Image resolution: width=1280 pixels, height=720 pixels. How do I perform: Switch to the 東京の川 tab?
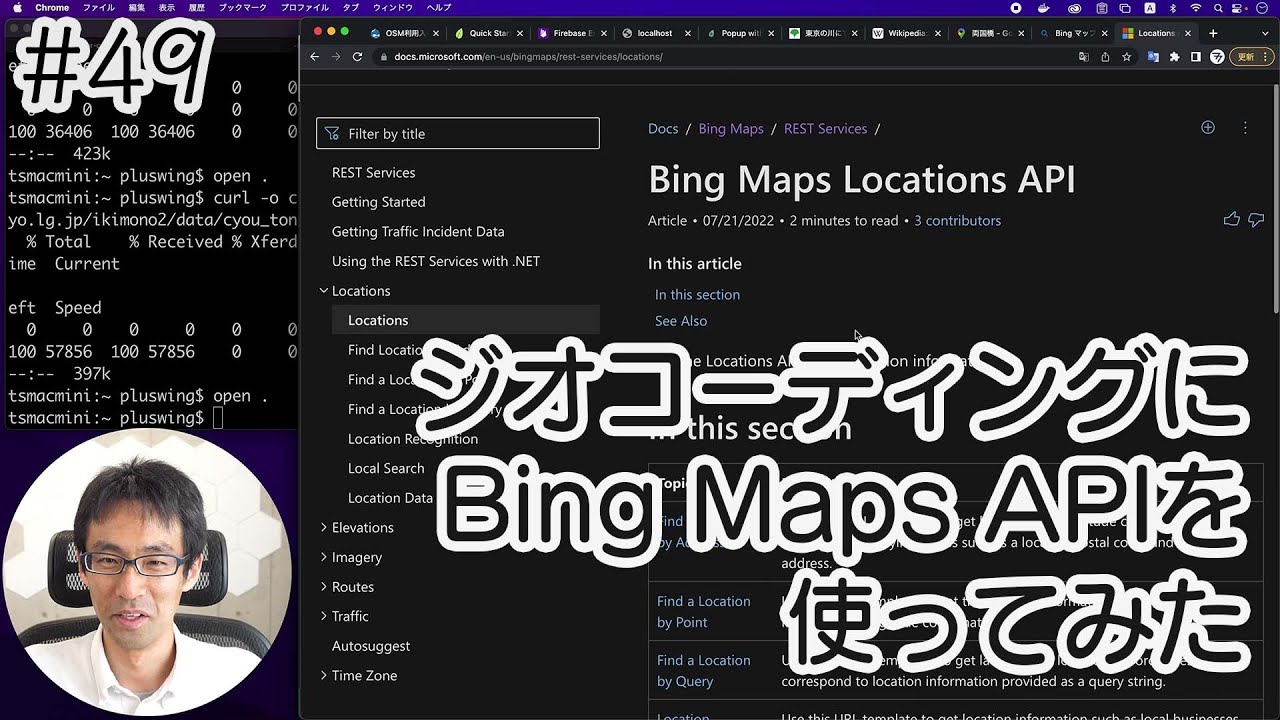click(824, 33)
